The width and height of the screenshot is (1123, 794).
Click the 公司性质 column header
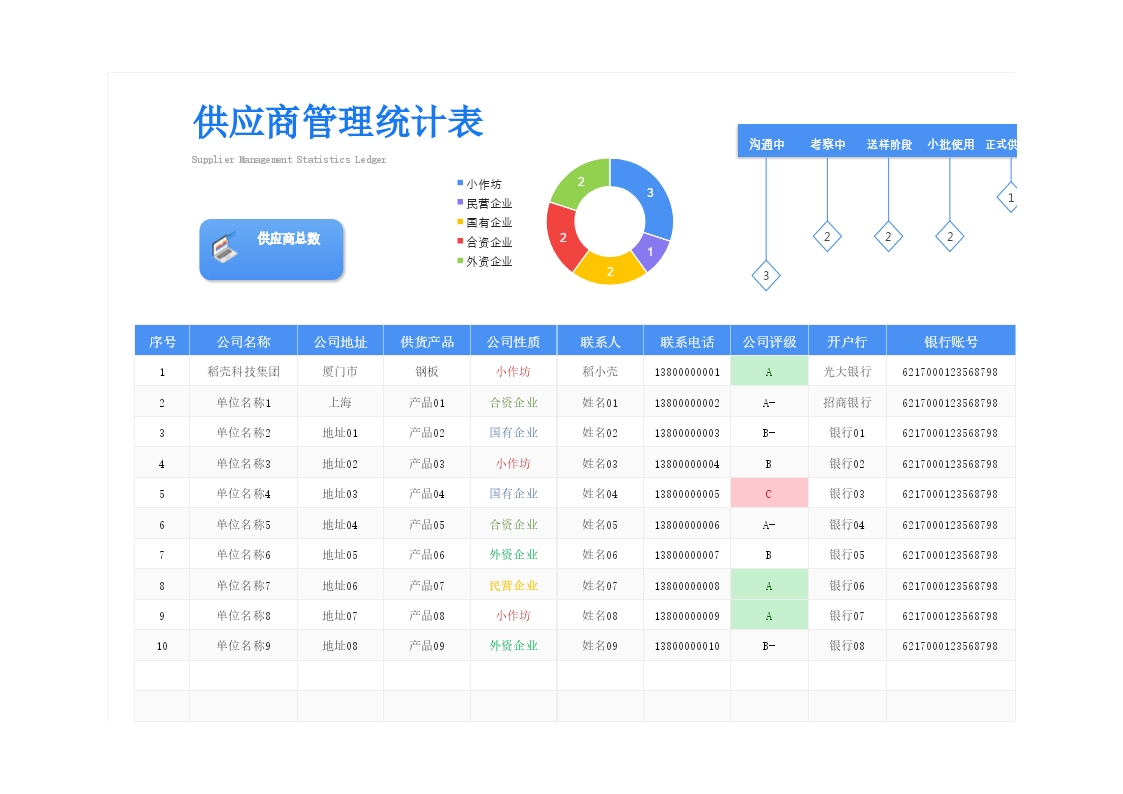pos(514,341)
